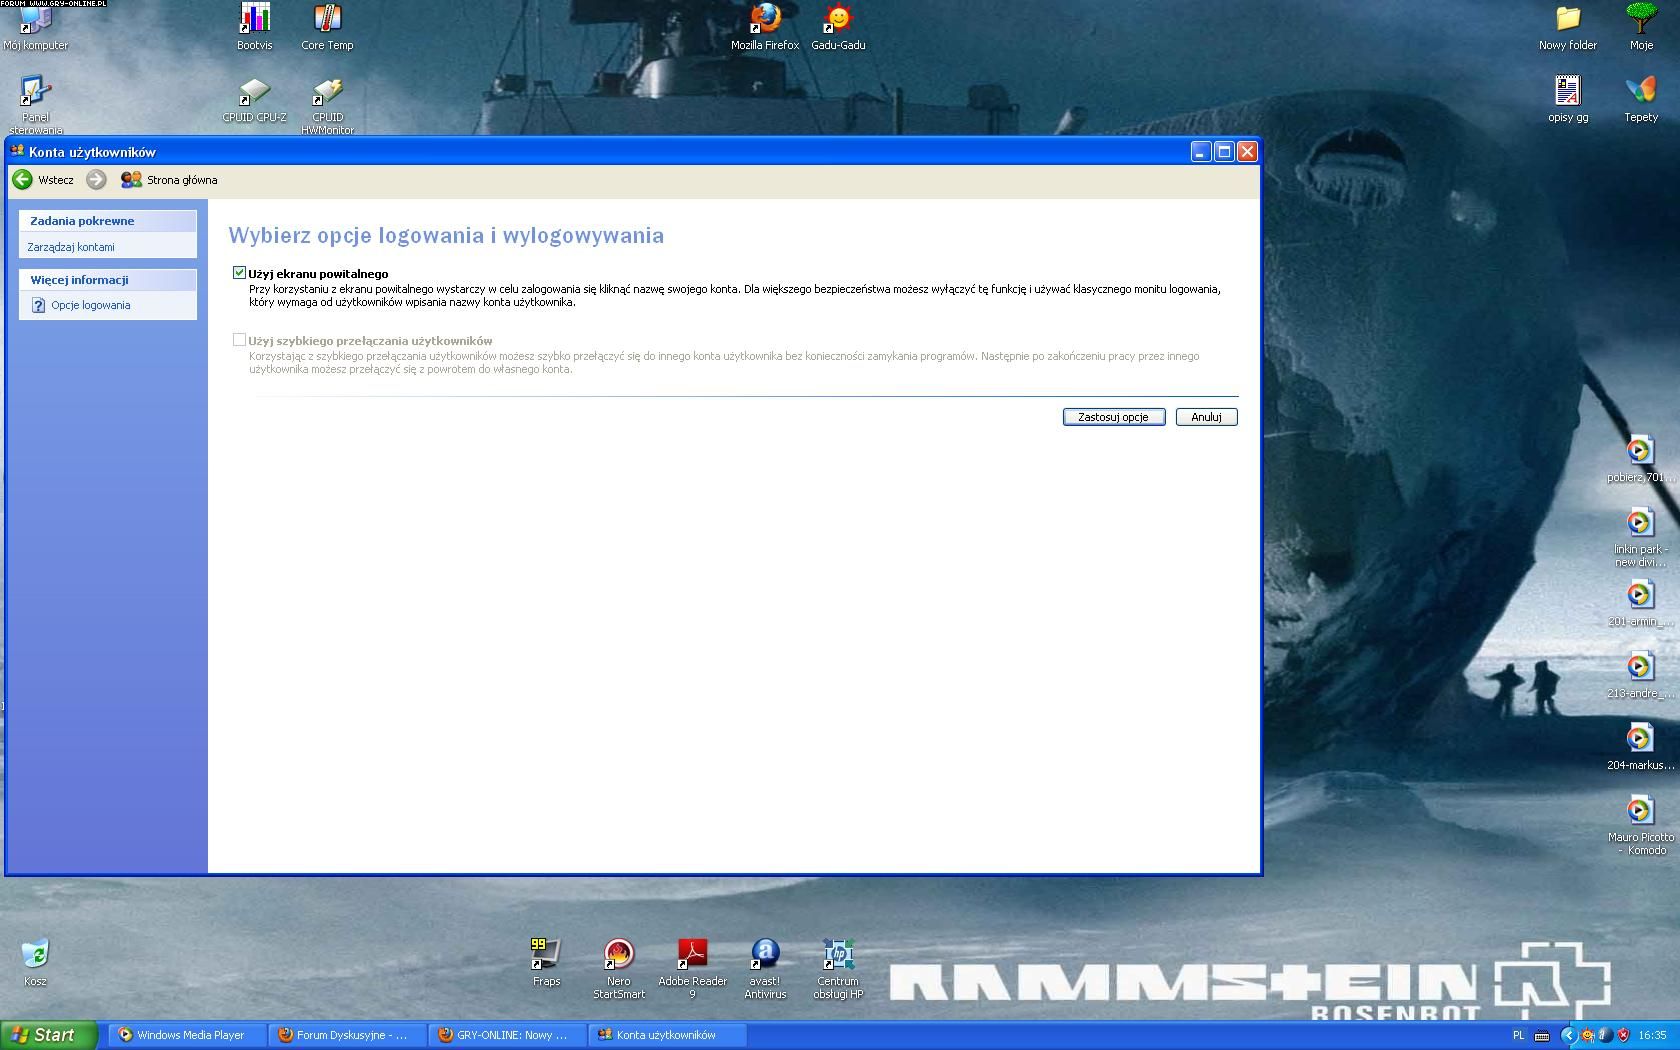
Task: Expand hidden system tray icons arrow
Action: point(1568,1035)
